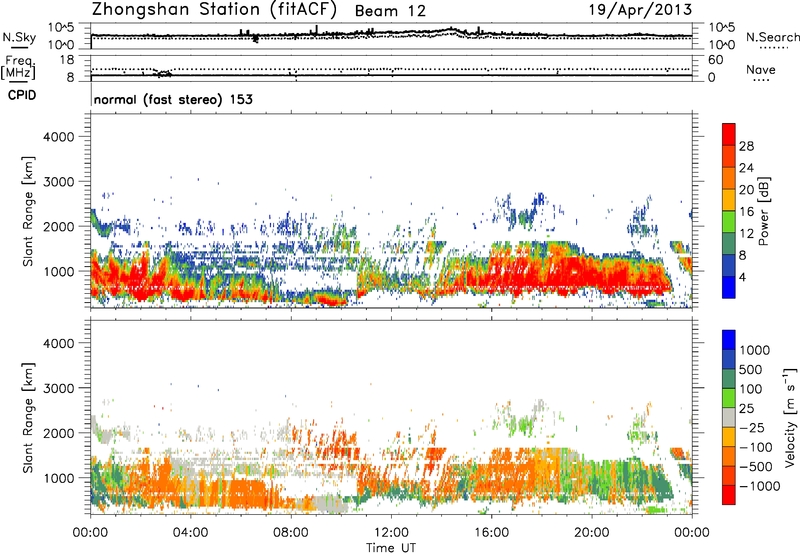The width and height of the screenshot is (800, 554).
Task: Click the red top segment of Power color bar
Action: click(729, 134)
